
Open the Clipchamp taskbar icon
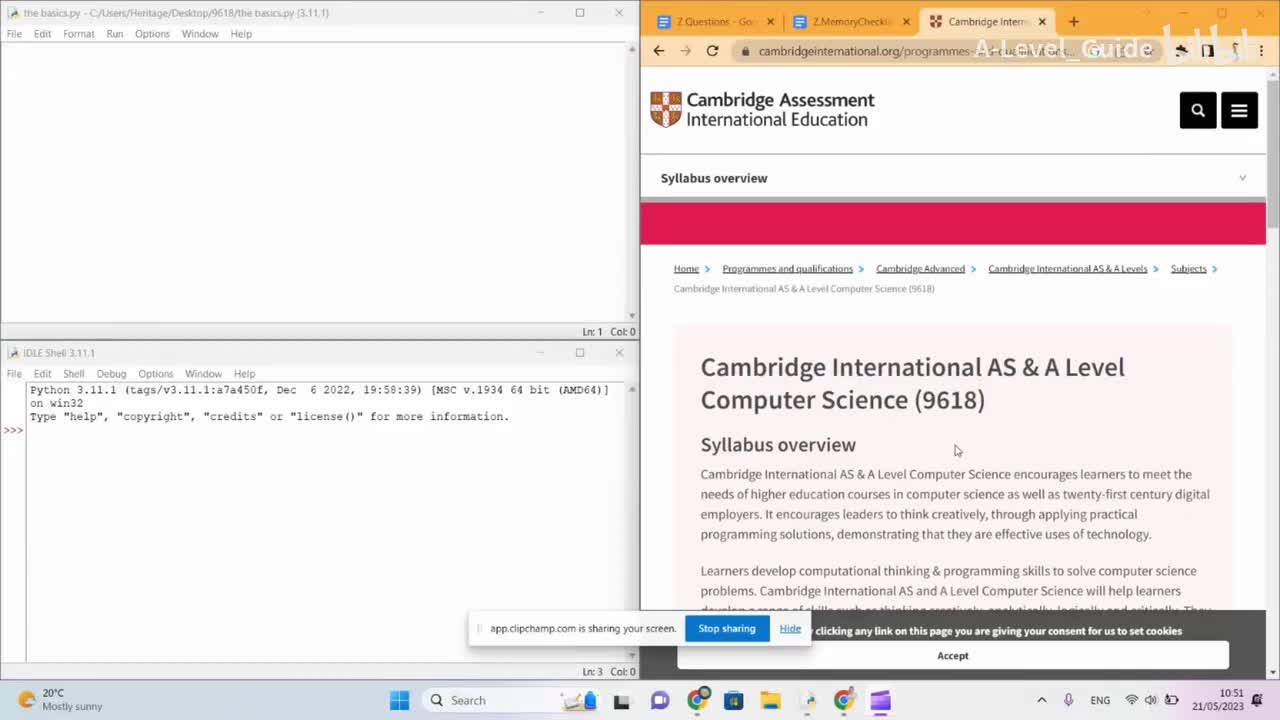(880, 700)
